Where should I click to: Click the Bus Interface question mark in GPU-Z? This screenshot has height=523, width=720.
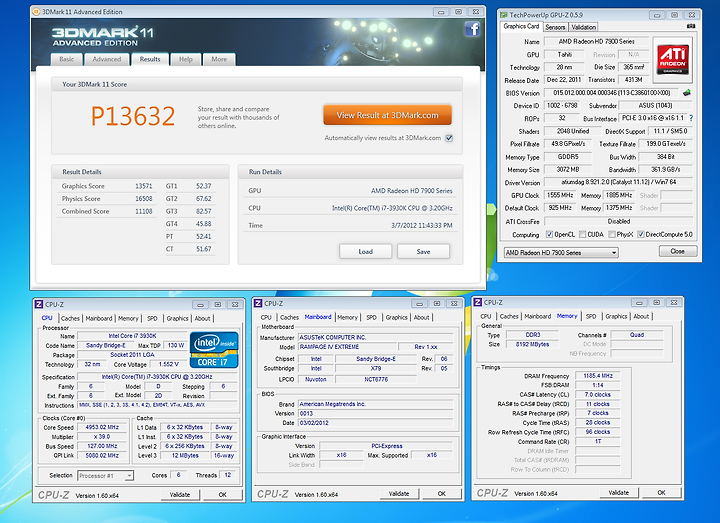coord(691,118)
